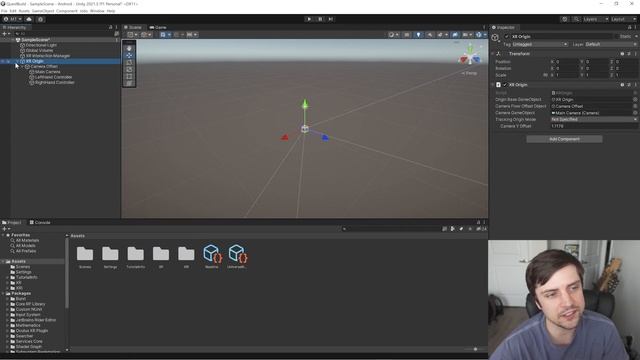Open the Window menu

click(x=97, y=11)
